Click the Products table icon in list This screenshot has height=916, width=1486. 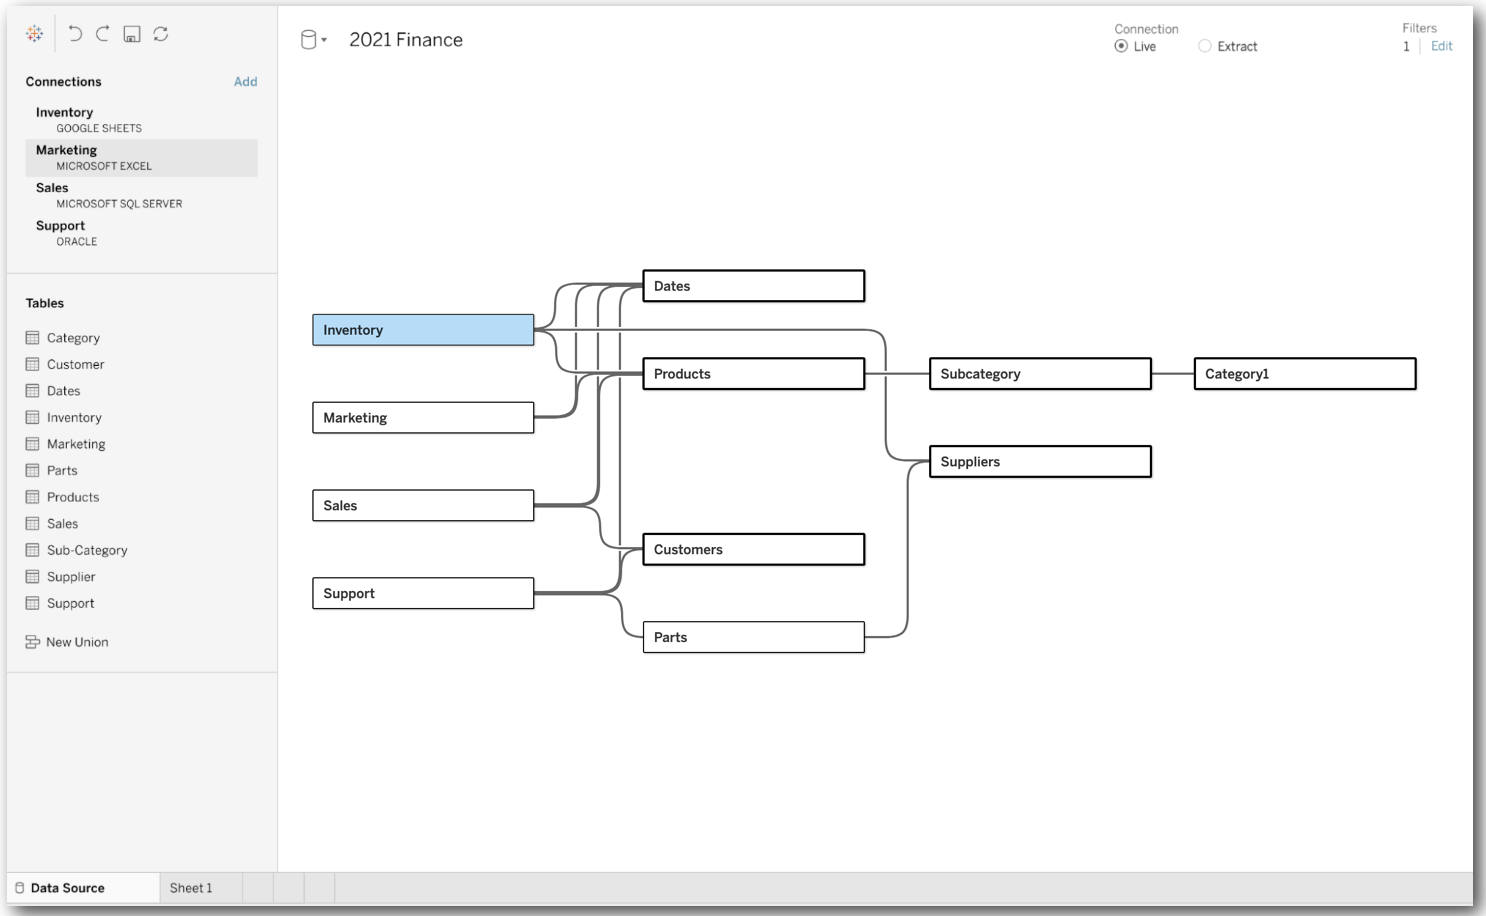[32, 497]
